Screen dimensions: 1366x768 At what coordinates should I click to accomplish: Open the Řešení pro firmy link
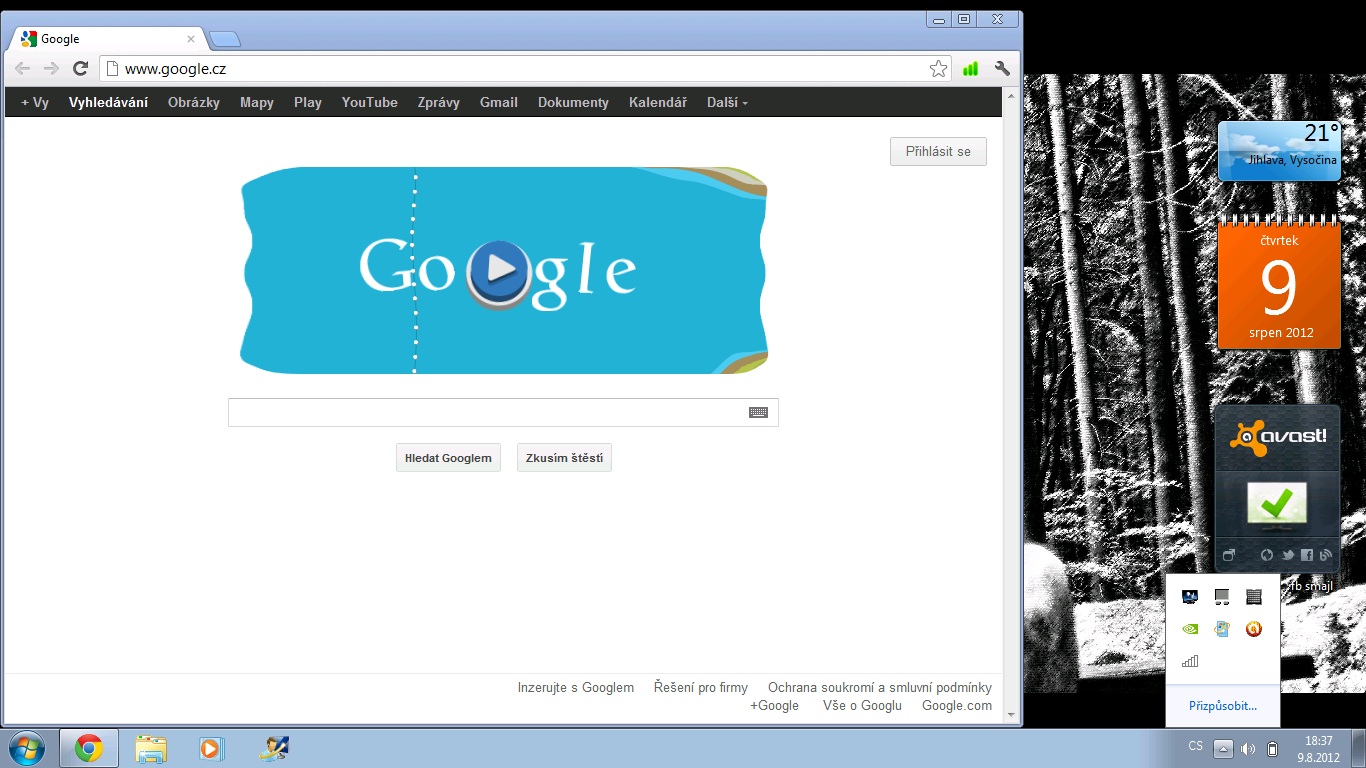[x=701, y=687]
